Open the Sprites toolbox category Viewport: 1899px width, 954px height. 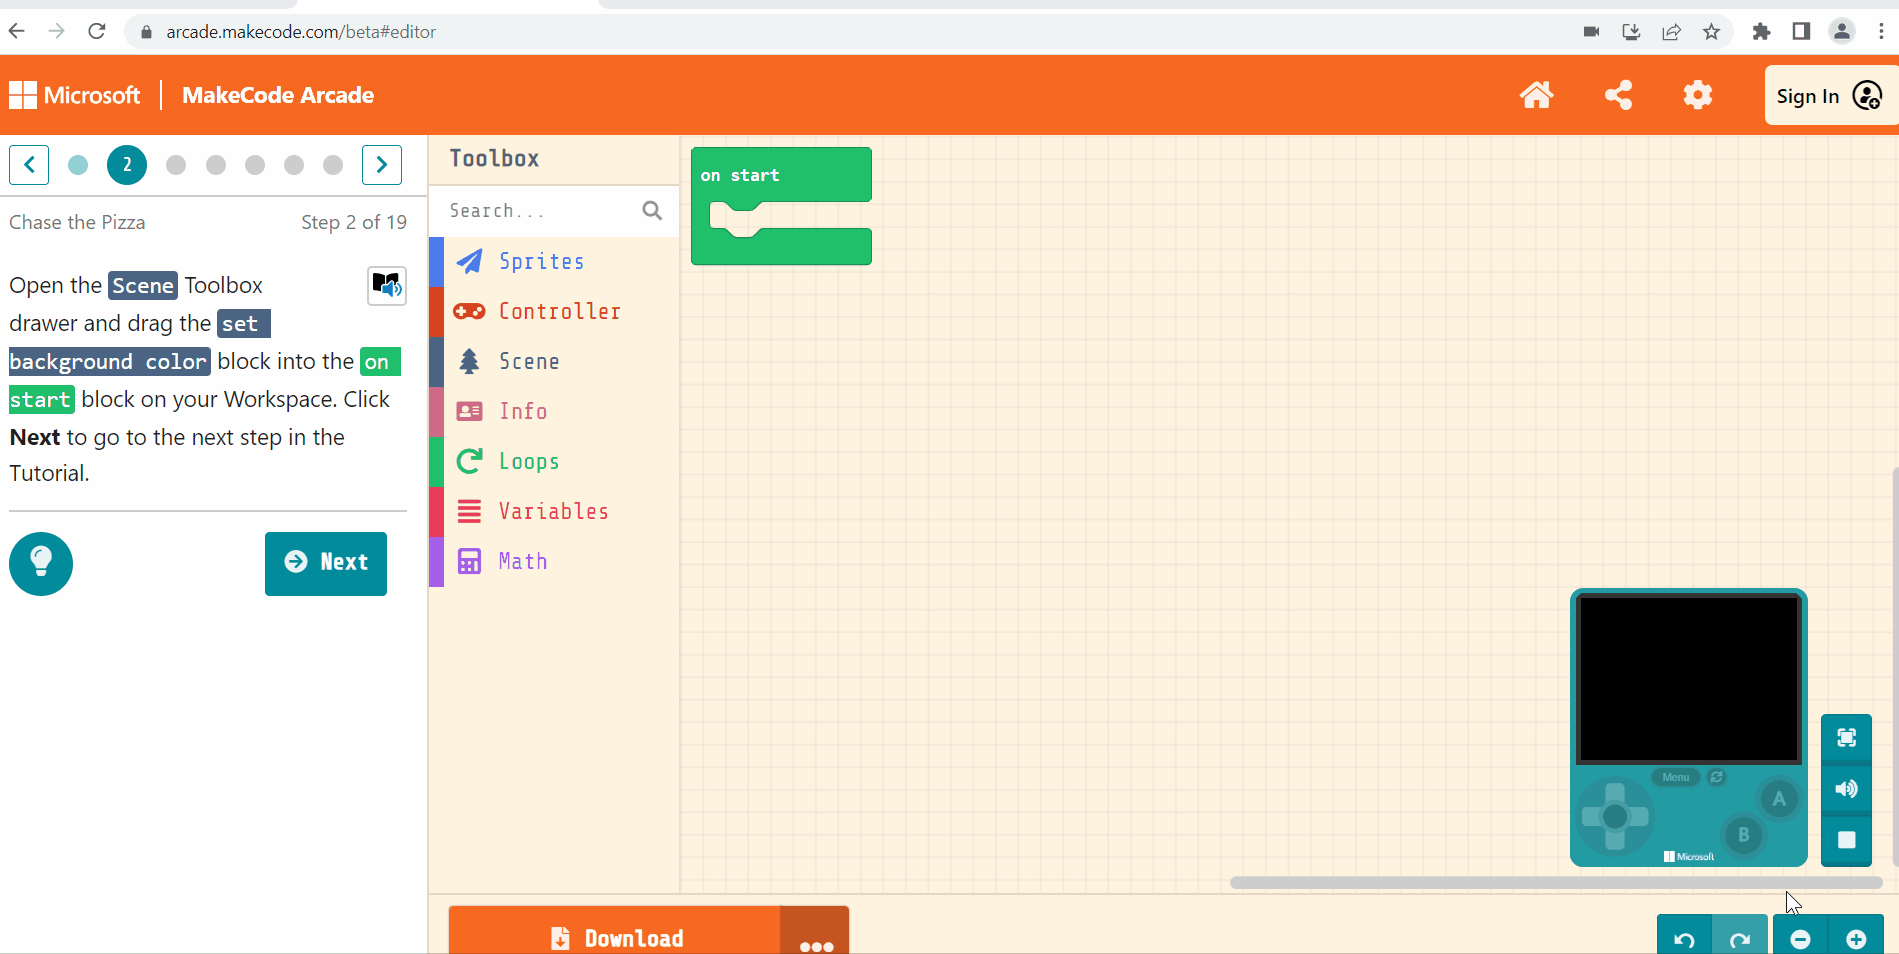coord(541,261)
